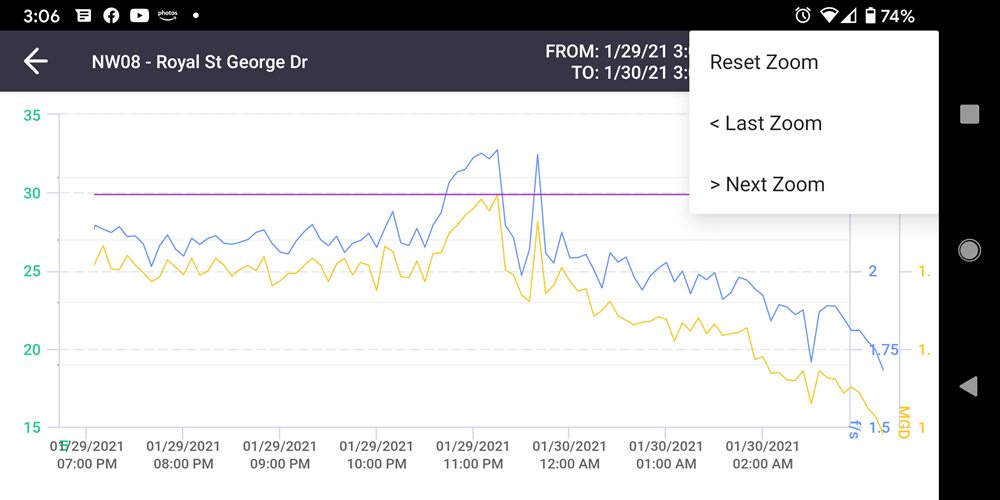Screen dimensions: 1000x500
Task: Tap the battery icon showing 74%
Action: coord(870,16)
